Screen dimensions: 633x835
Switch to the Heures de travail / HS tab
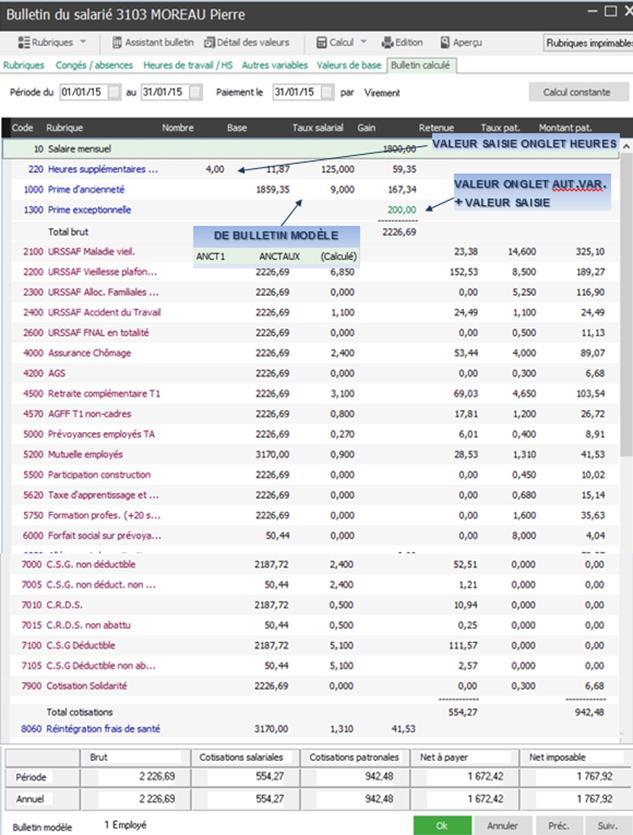pyautogui.click(x=189, y=65)
